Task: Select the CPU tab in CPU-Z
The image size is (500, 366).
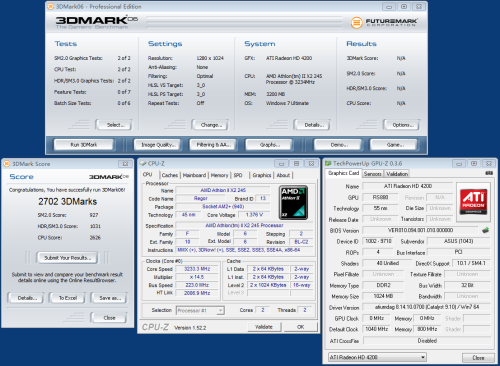Action: [x=148, y=175]
